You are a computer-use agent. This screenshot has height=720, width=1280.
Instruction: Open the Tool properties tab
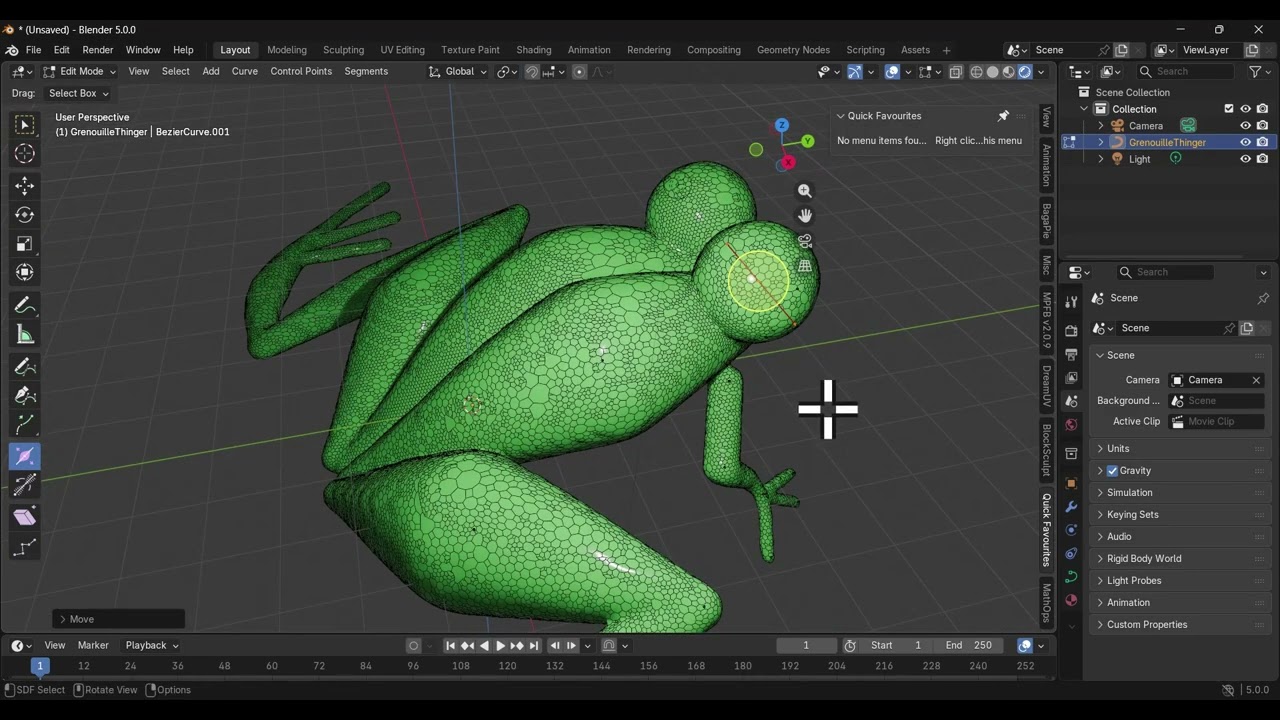pos(1071,301)
